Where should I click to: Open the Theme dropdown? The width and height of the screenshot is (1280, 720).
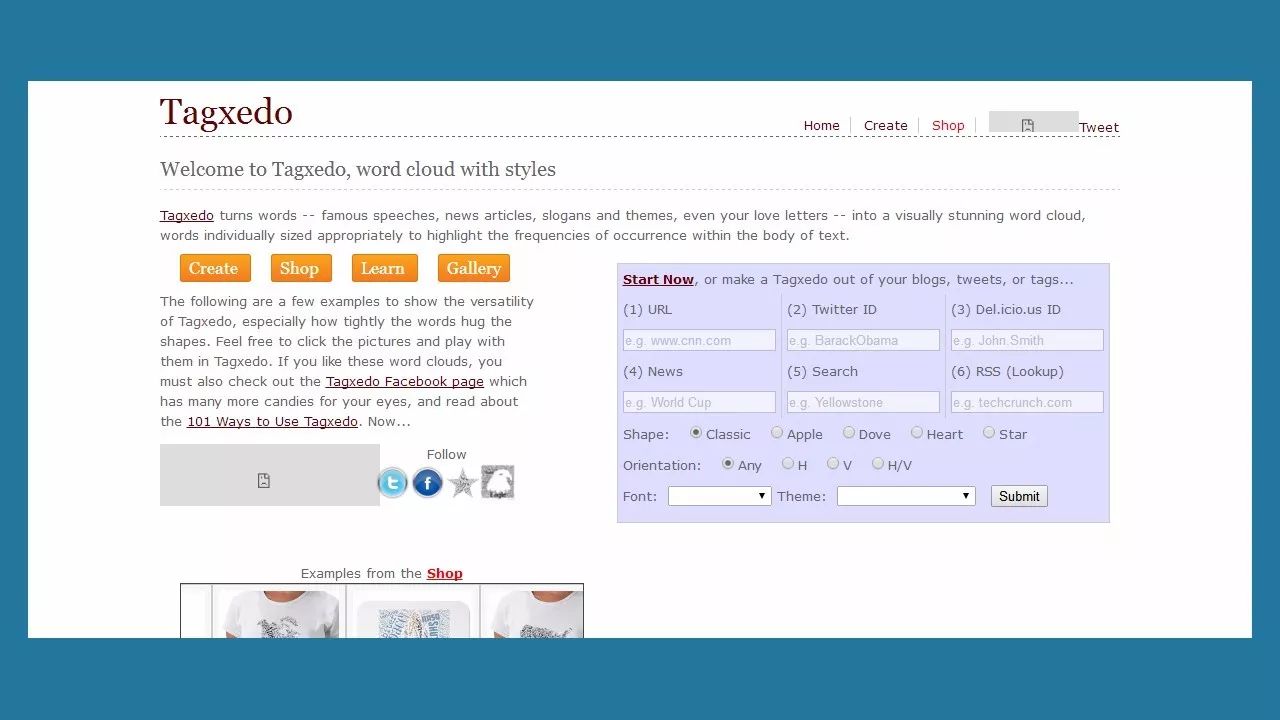[x=906, y=496]
